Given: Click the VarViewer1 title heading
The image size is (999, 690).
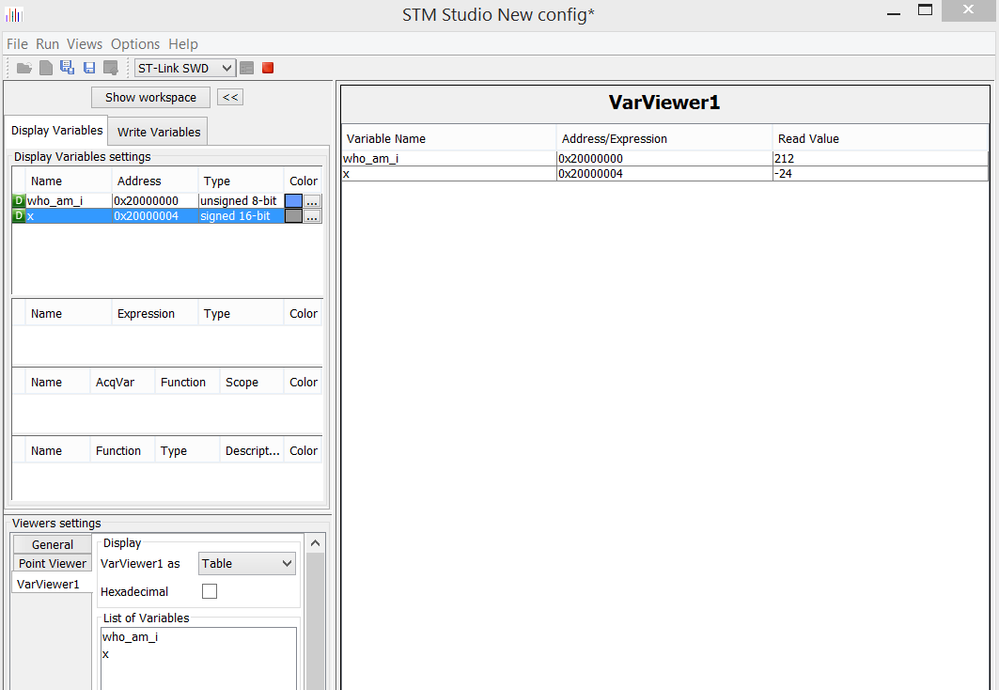Looking at the screenshot, I should click(664, 103).
